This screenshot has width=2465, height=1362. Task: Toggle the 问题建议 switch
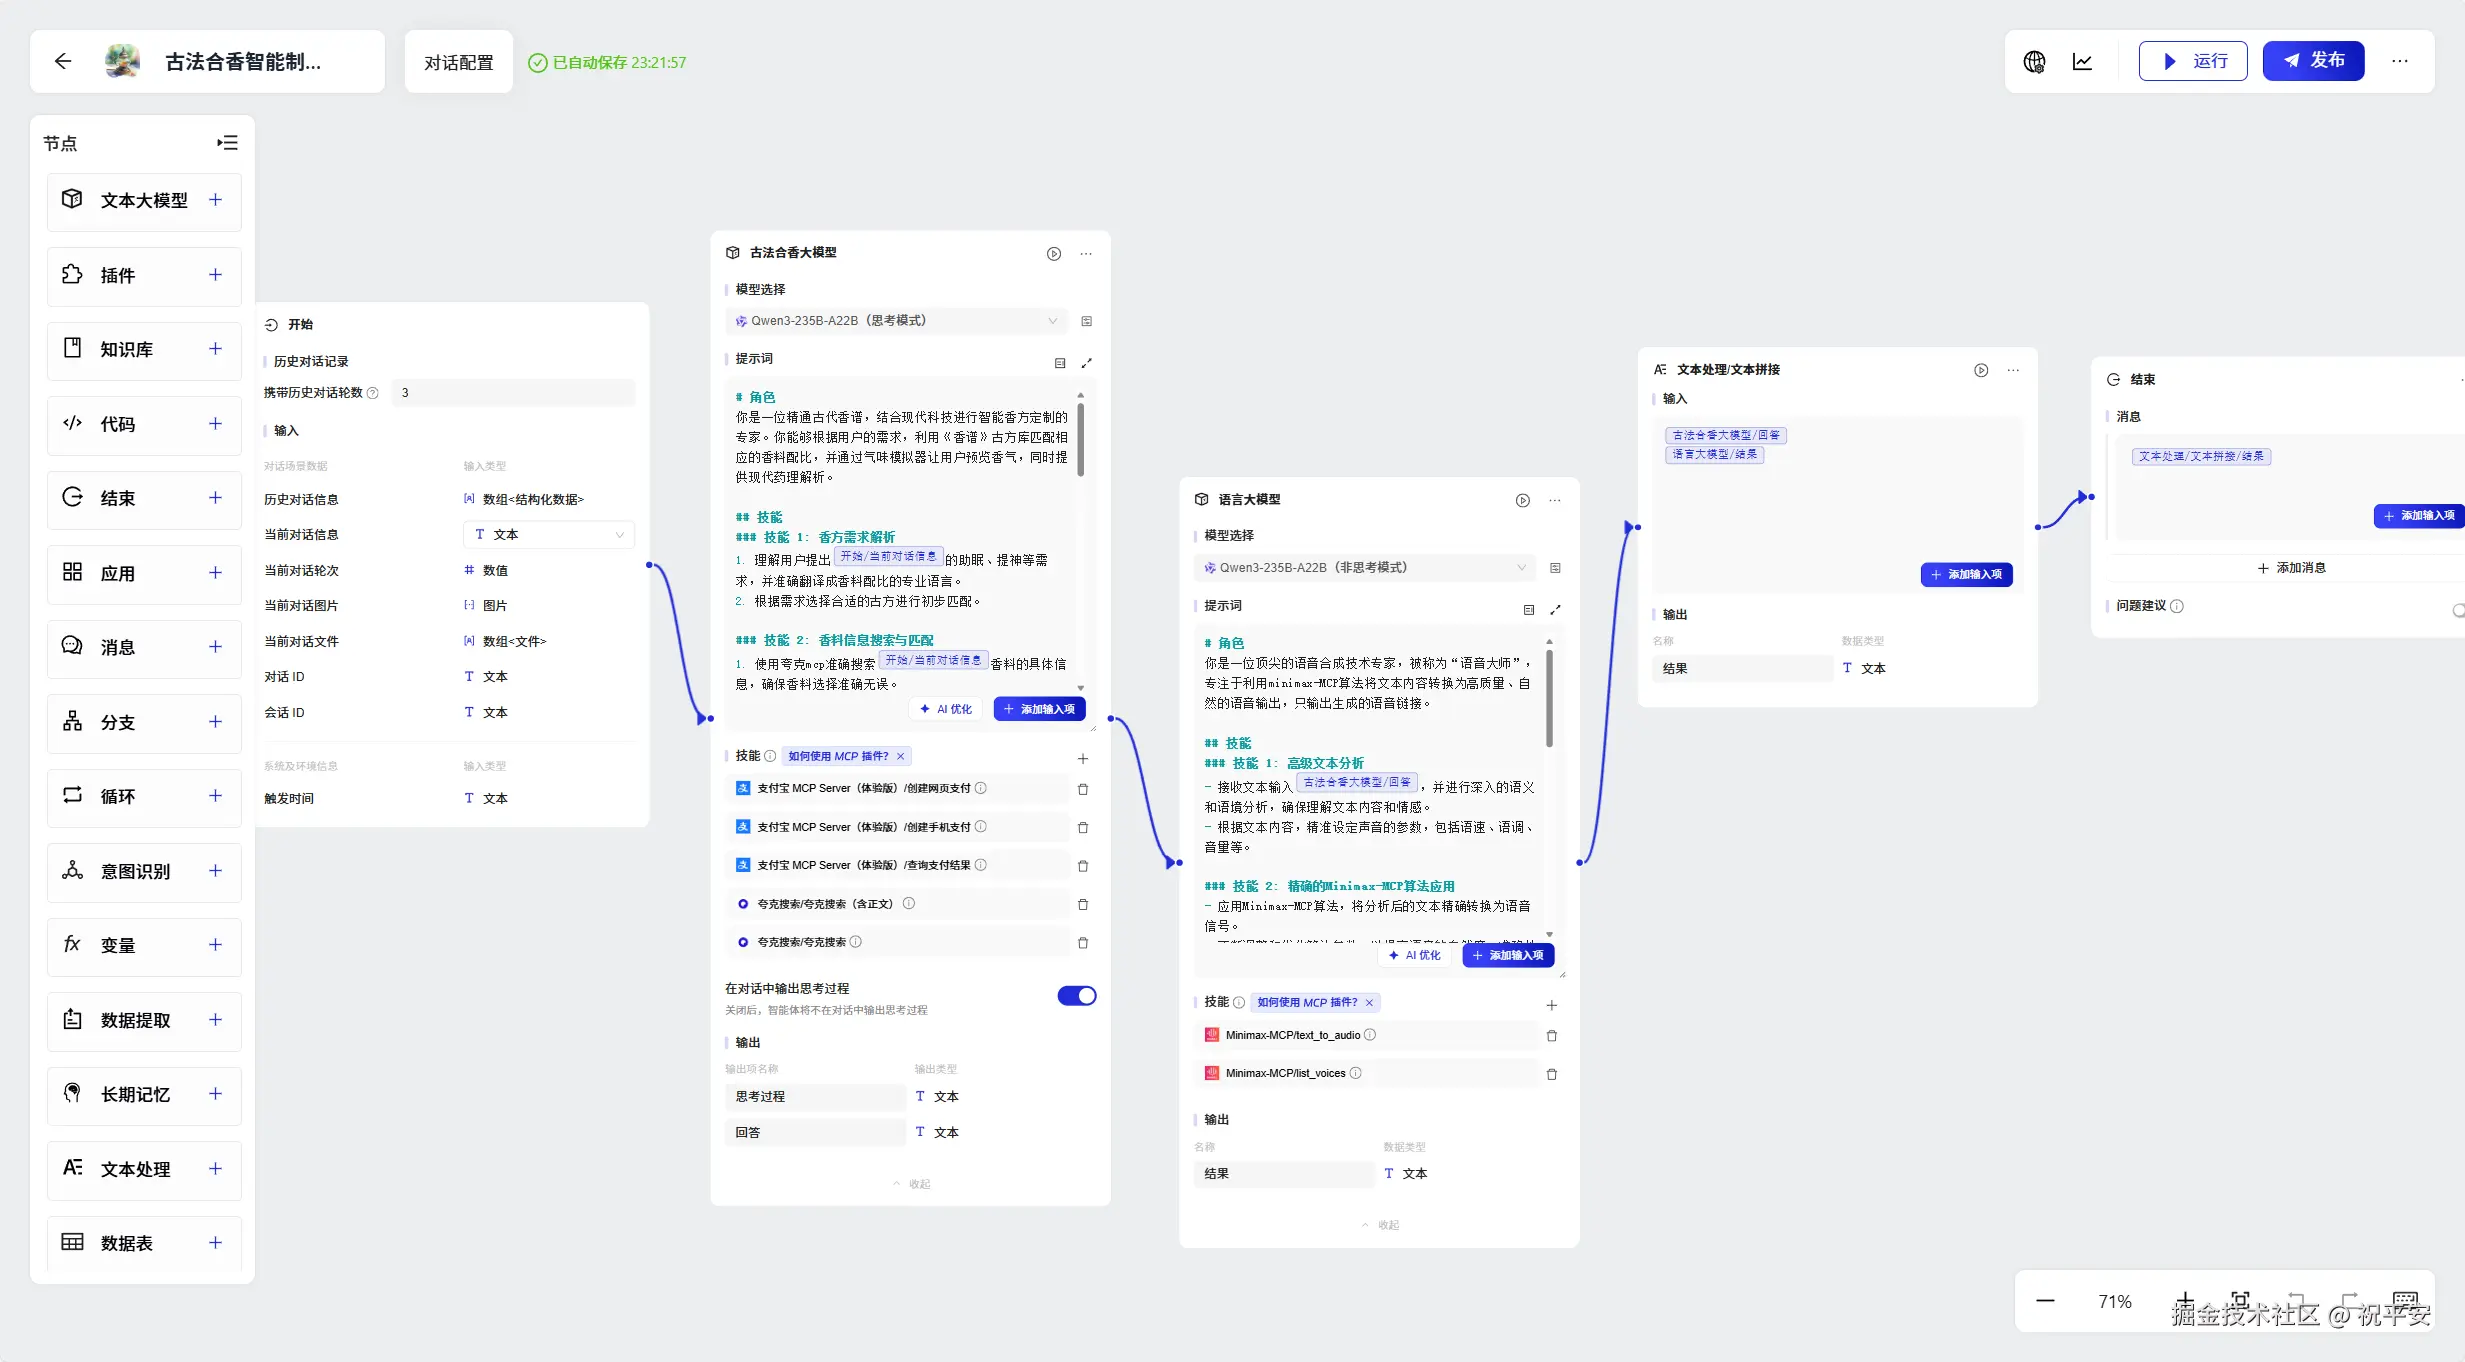coord(2458,609)
